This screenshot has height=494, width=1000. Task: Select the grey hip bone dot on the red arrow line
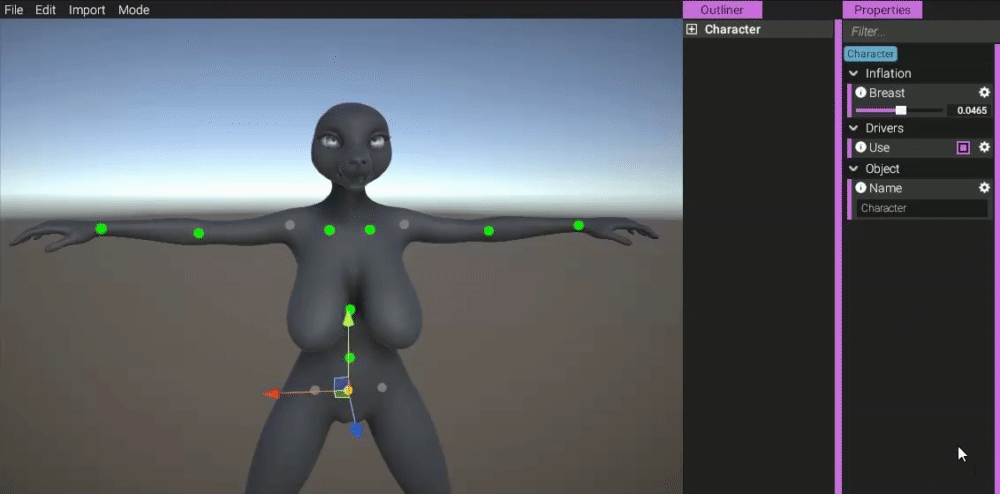(314, 390)
